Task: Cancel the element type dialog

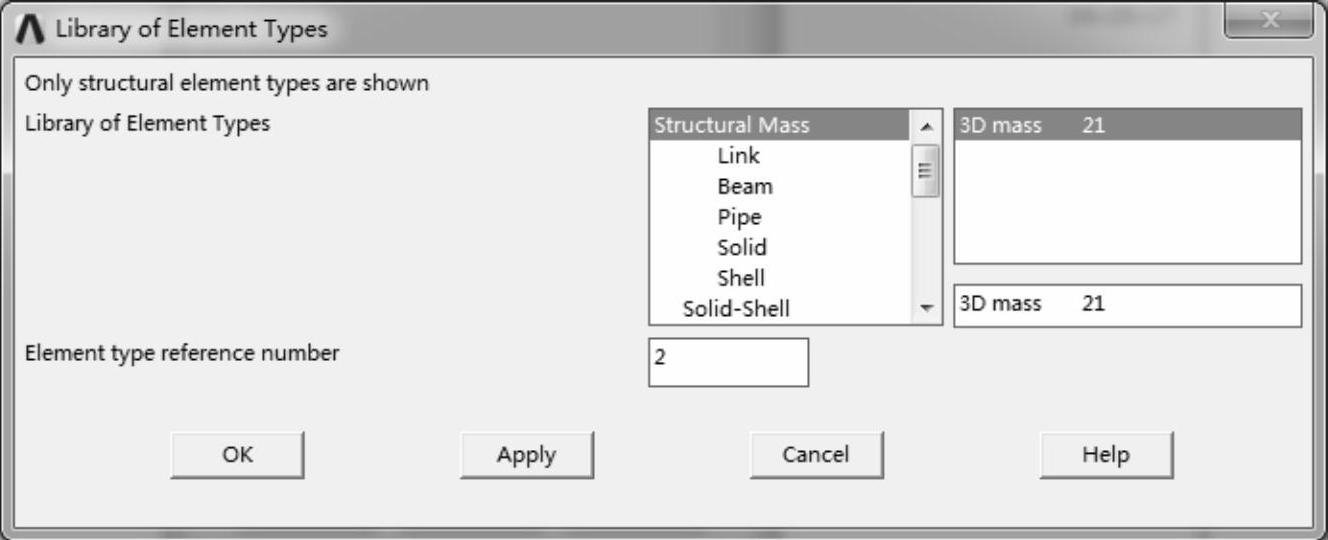Action: (x=816, y=455)
